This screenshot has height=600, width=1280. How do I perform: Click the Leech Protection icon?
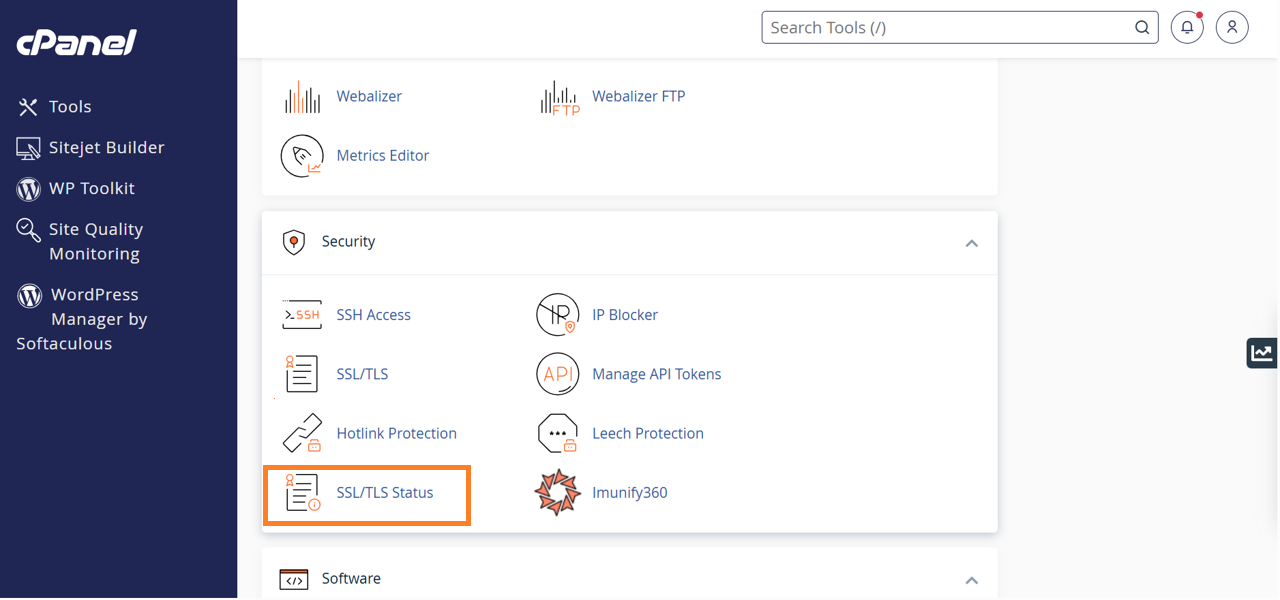pos(558,434)
